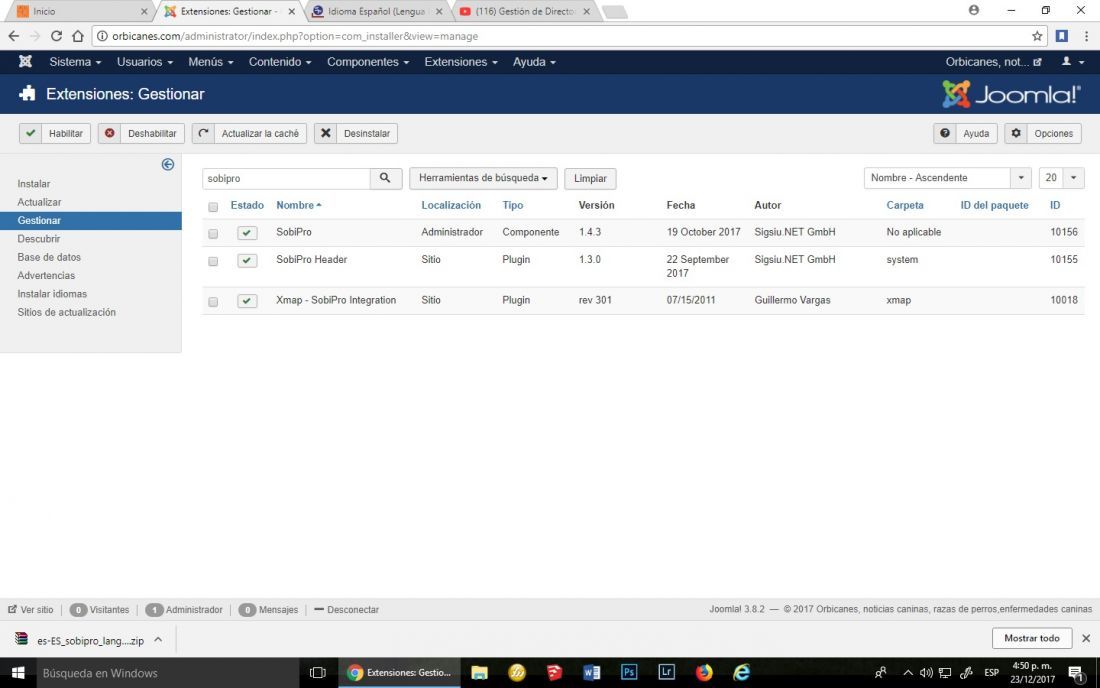Click the Joomla logo icon in menu bar
Screen dimensions: 1100x688
point(25,62)
